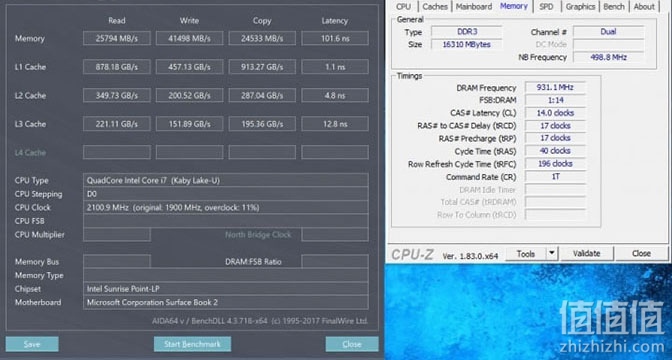Click the Tools button in CPU-Z
Viewport: 672px width, 360px height.
526,253
